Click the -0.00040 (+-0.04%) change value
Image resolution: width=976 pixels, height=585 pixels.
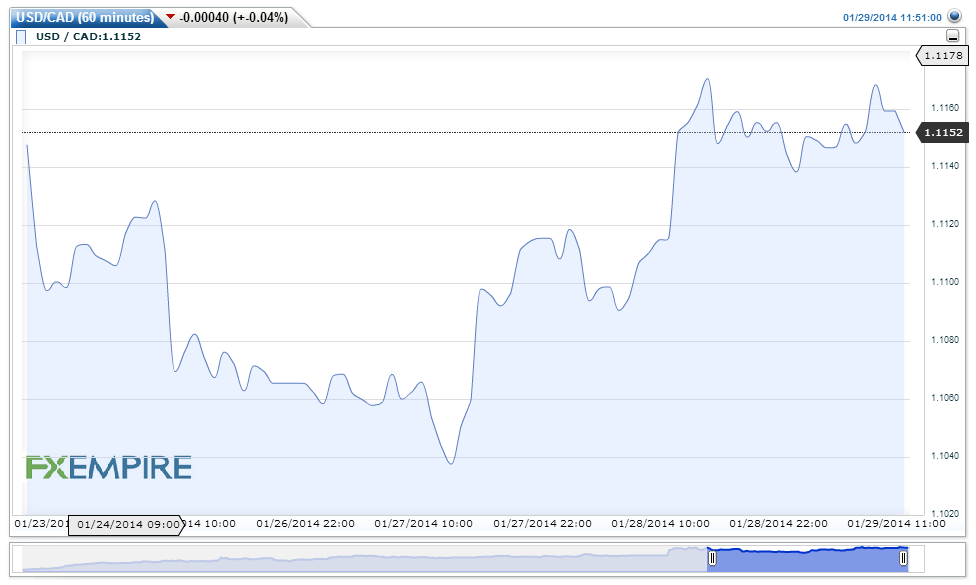pyautogui.click(x=234, y=17)
